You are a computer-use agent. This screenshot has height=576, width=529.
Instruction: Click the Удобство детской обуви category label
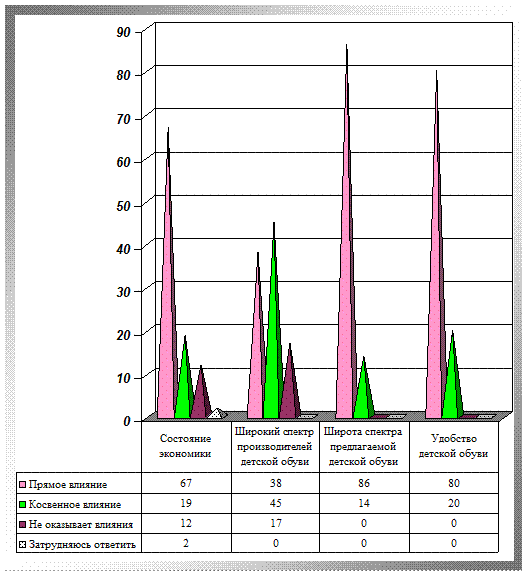[x=453, y=446]
